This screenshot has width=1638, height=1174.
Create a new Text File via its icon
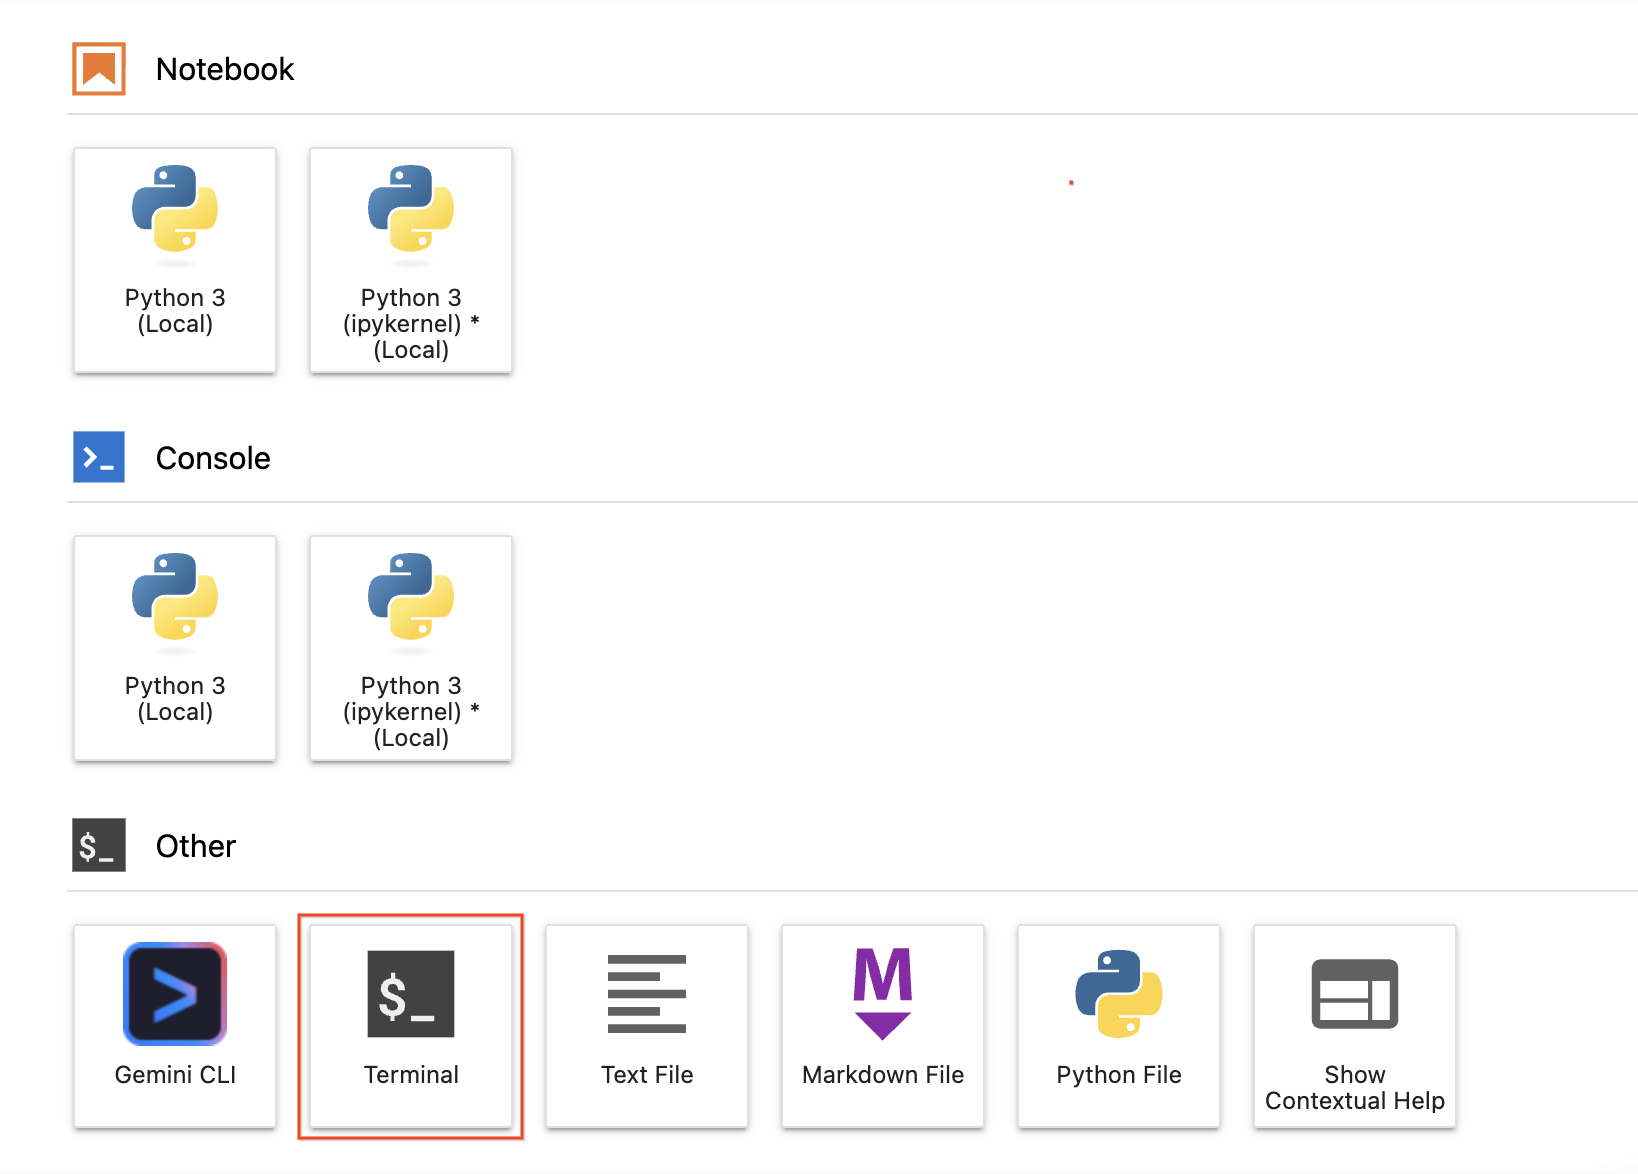click(647, 994)
